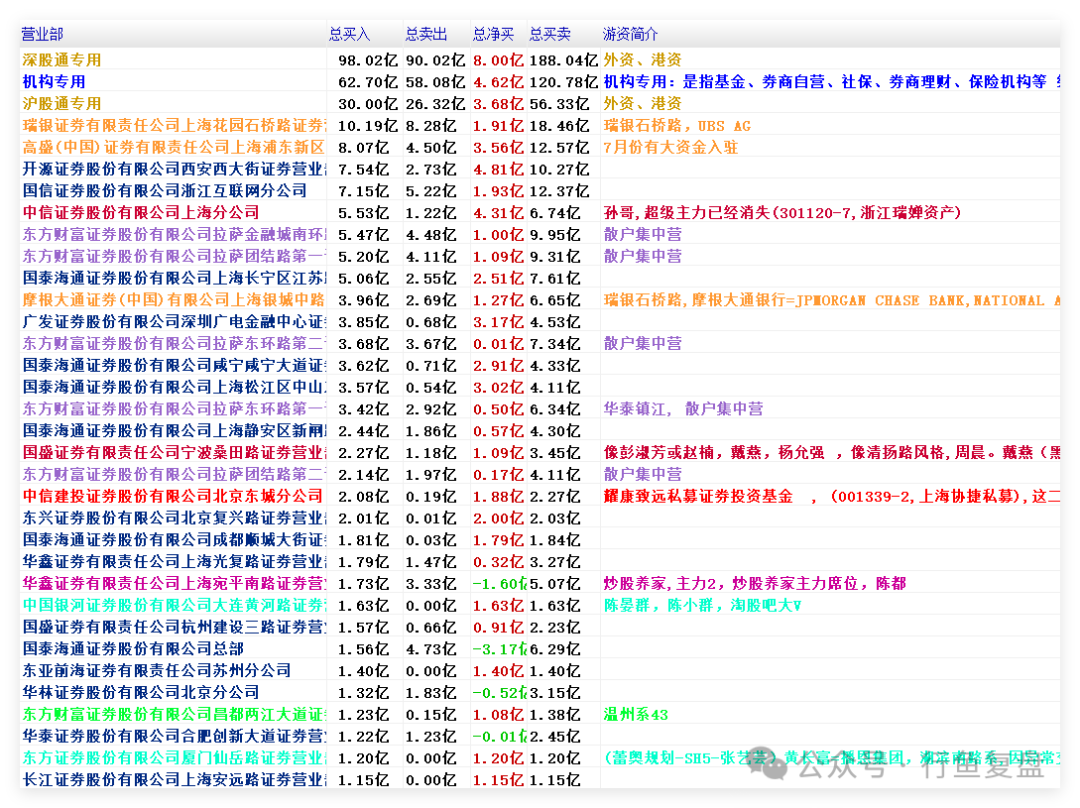Click 东方证券厦门仙岳路 branch name
Viewport: 1080px width, 808px height.
click(x=174, y=758)
